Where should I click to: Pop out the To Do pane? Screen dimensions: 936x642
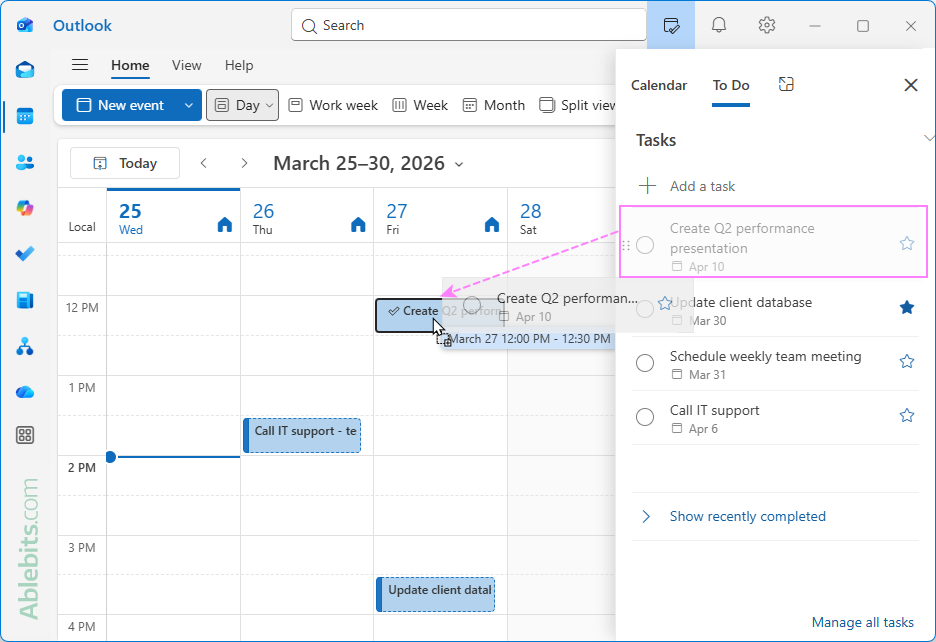tap(786, 85)
